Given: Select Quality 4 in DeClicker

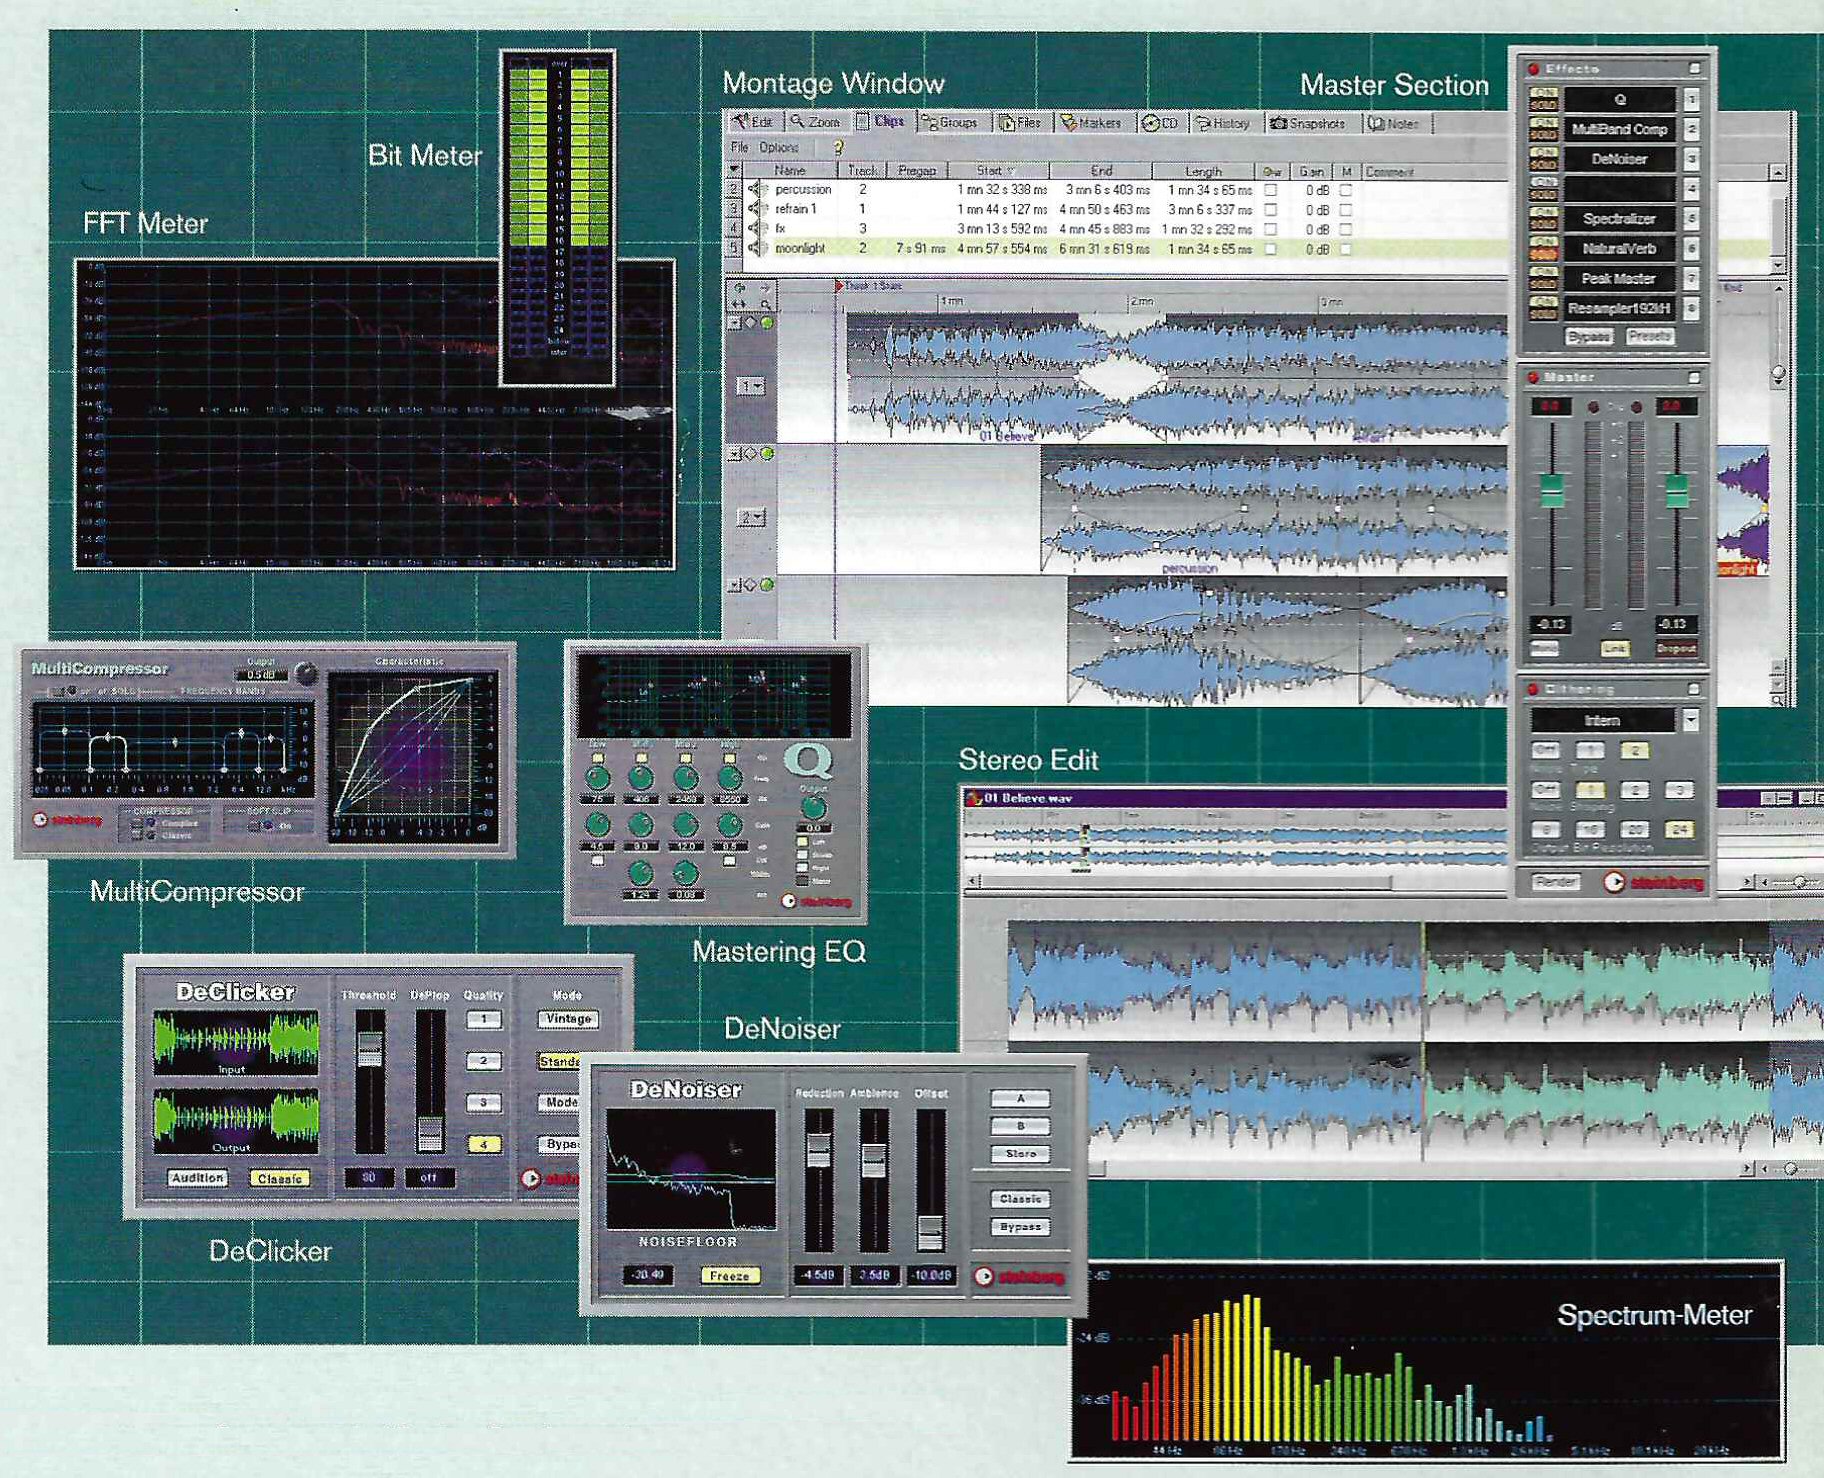Looking at the screenshot, I should coord(483,1144).
